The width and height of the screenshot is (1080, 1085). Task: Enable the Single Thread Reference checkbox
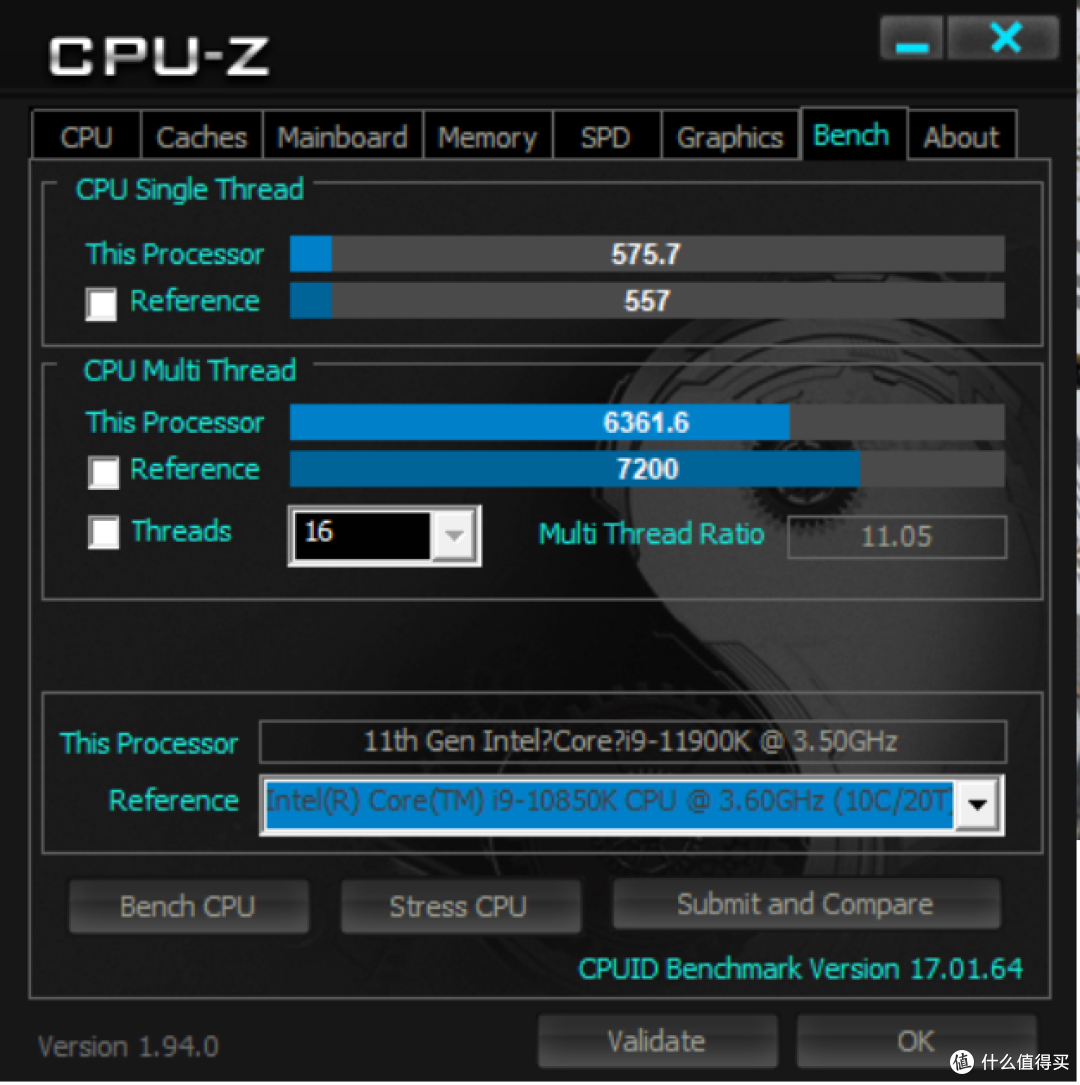[101, 304]
